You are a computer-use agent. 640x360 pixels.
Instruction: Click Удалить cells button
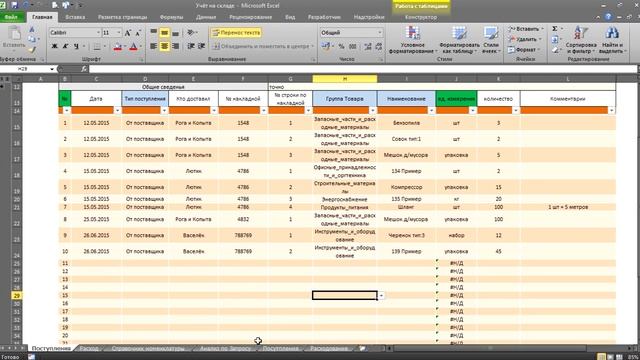coord(525,40)
